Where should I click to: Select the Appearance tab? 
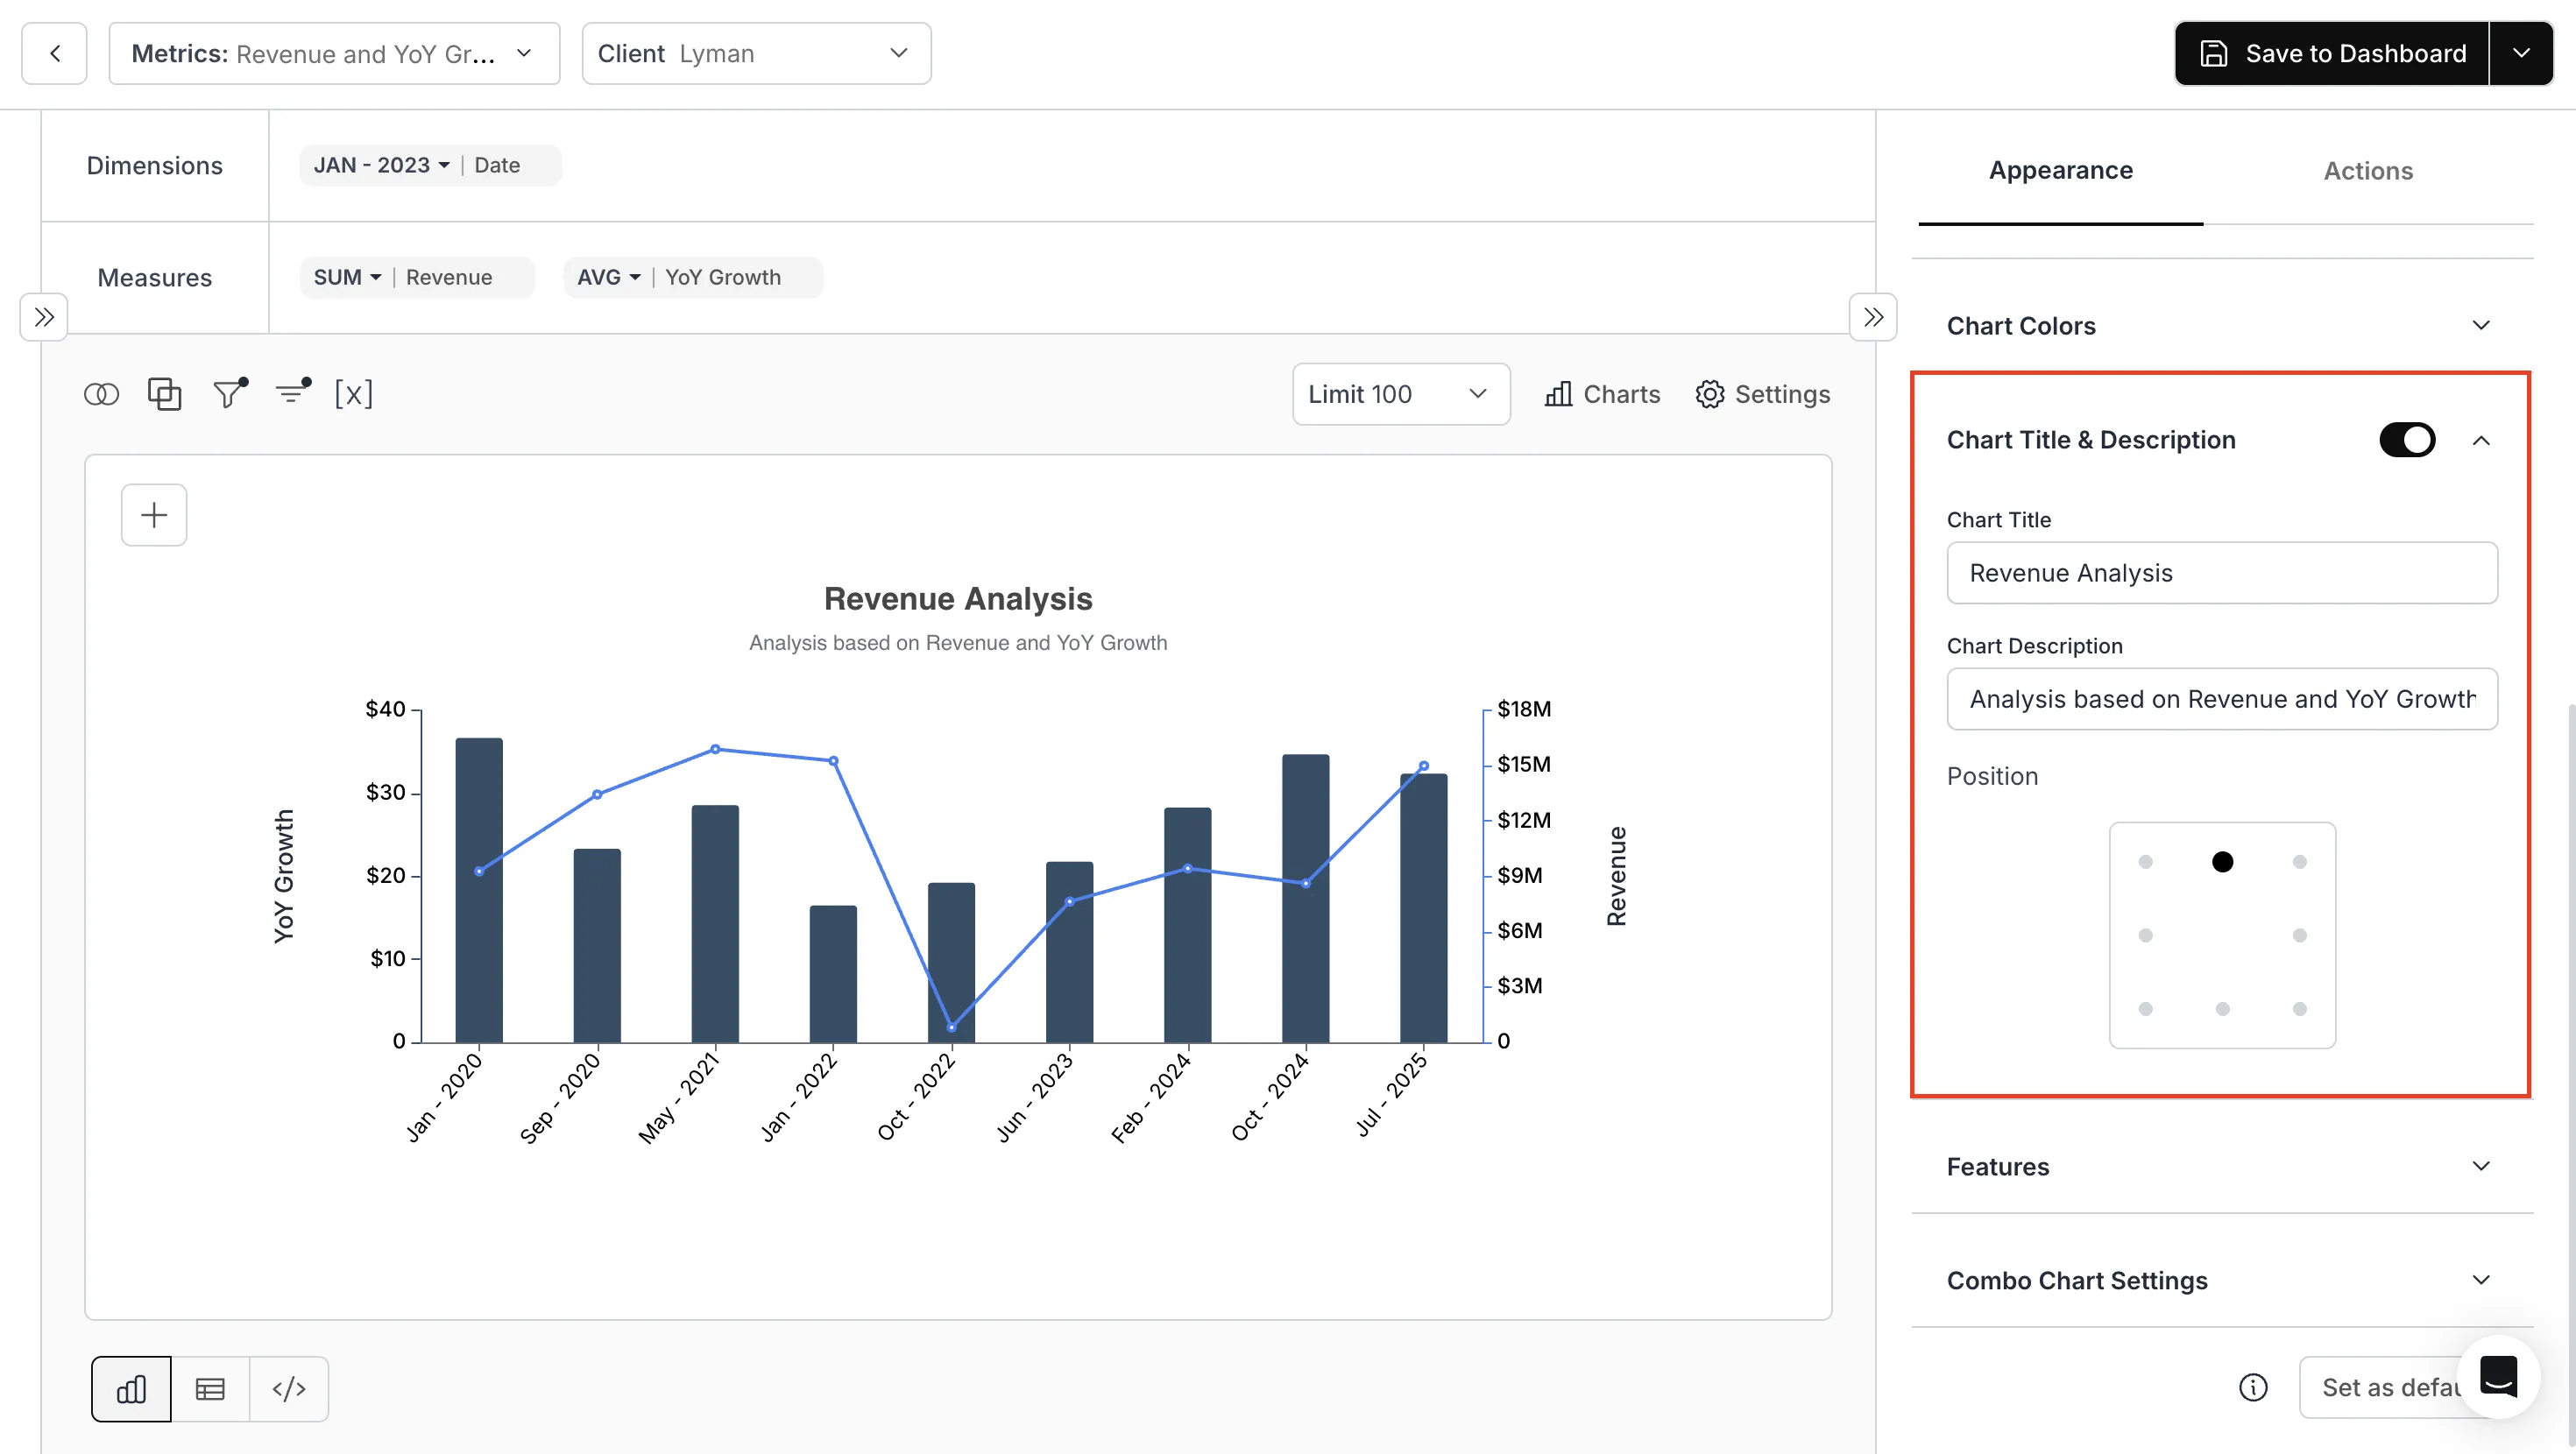point(2060,170)
